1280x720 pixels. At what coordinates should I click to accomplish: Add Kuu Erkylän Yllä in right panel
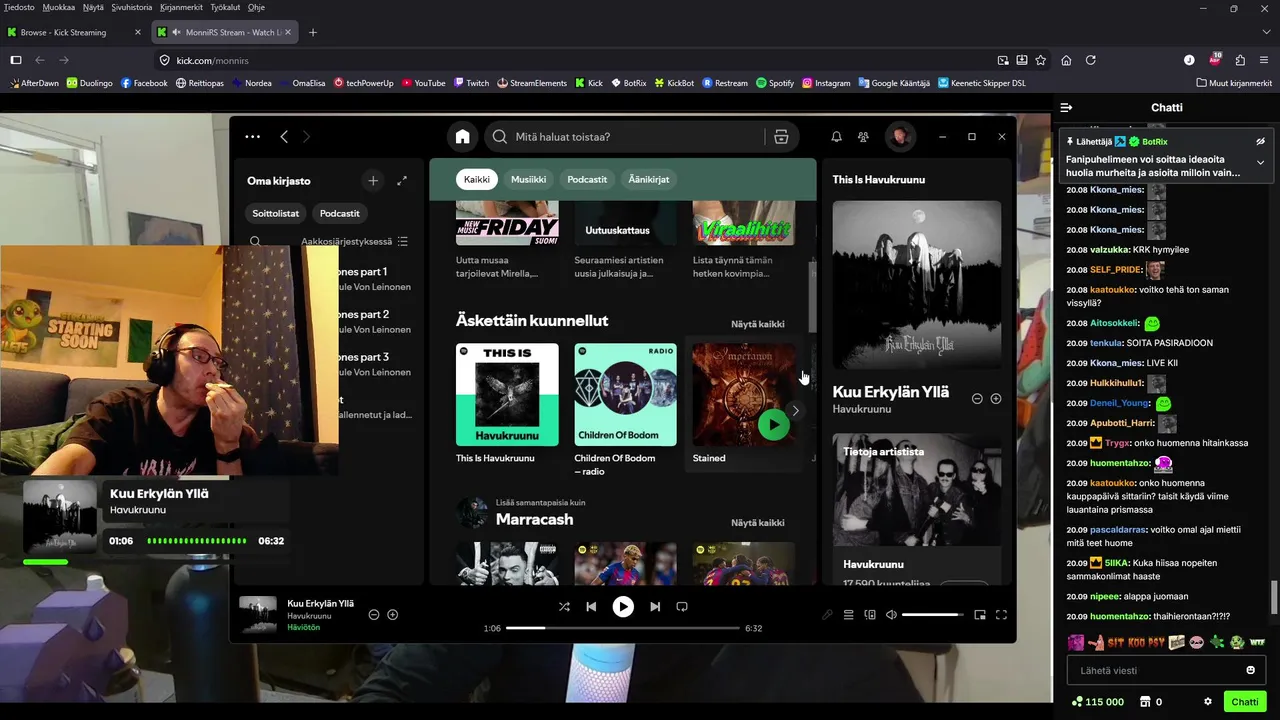click(x=995, y=399)
